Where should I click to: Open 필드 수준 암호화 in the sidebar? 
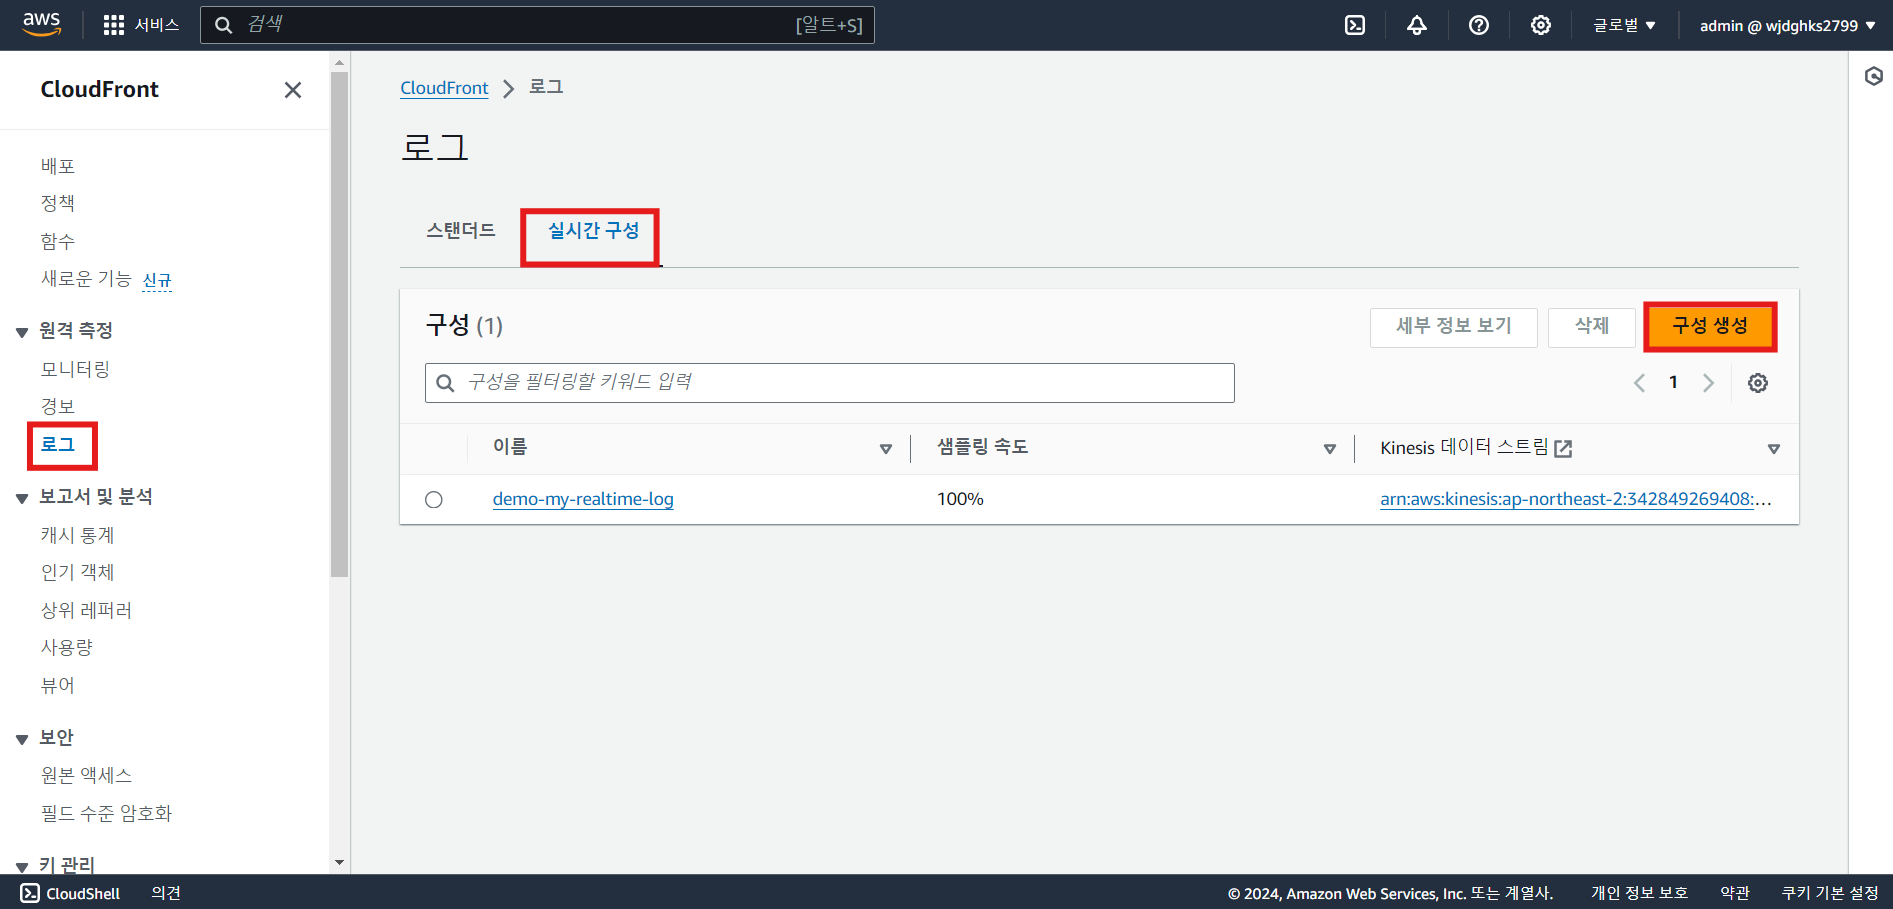[x=106, y=813]
